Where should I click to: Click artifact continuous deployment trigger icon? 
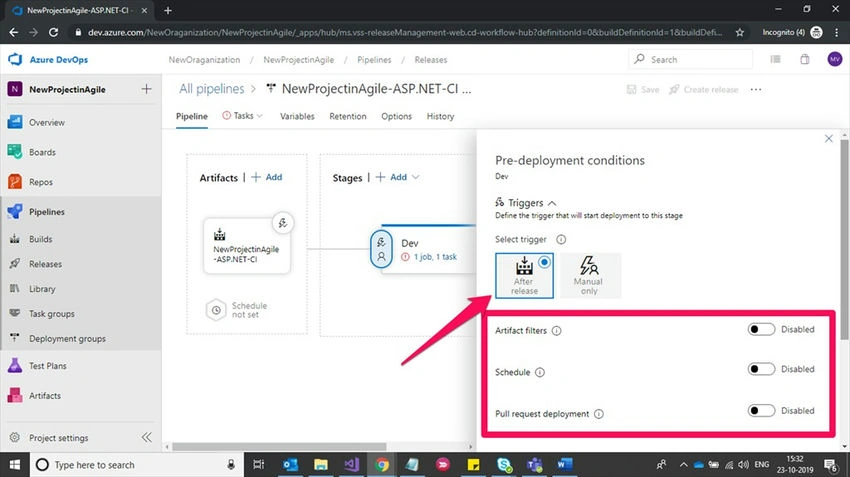click(x=282, y=223)
